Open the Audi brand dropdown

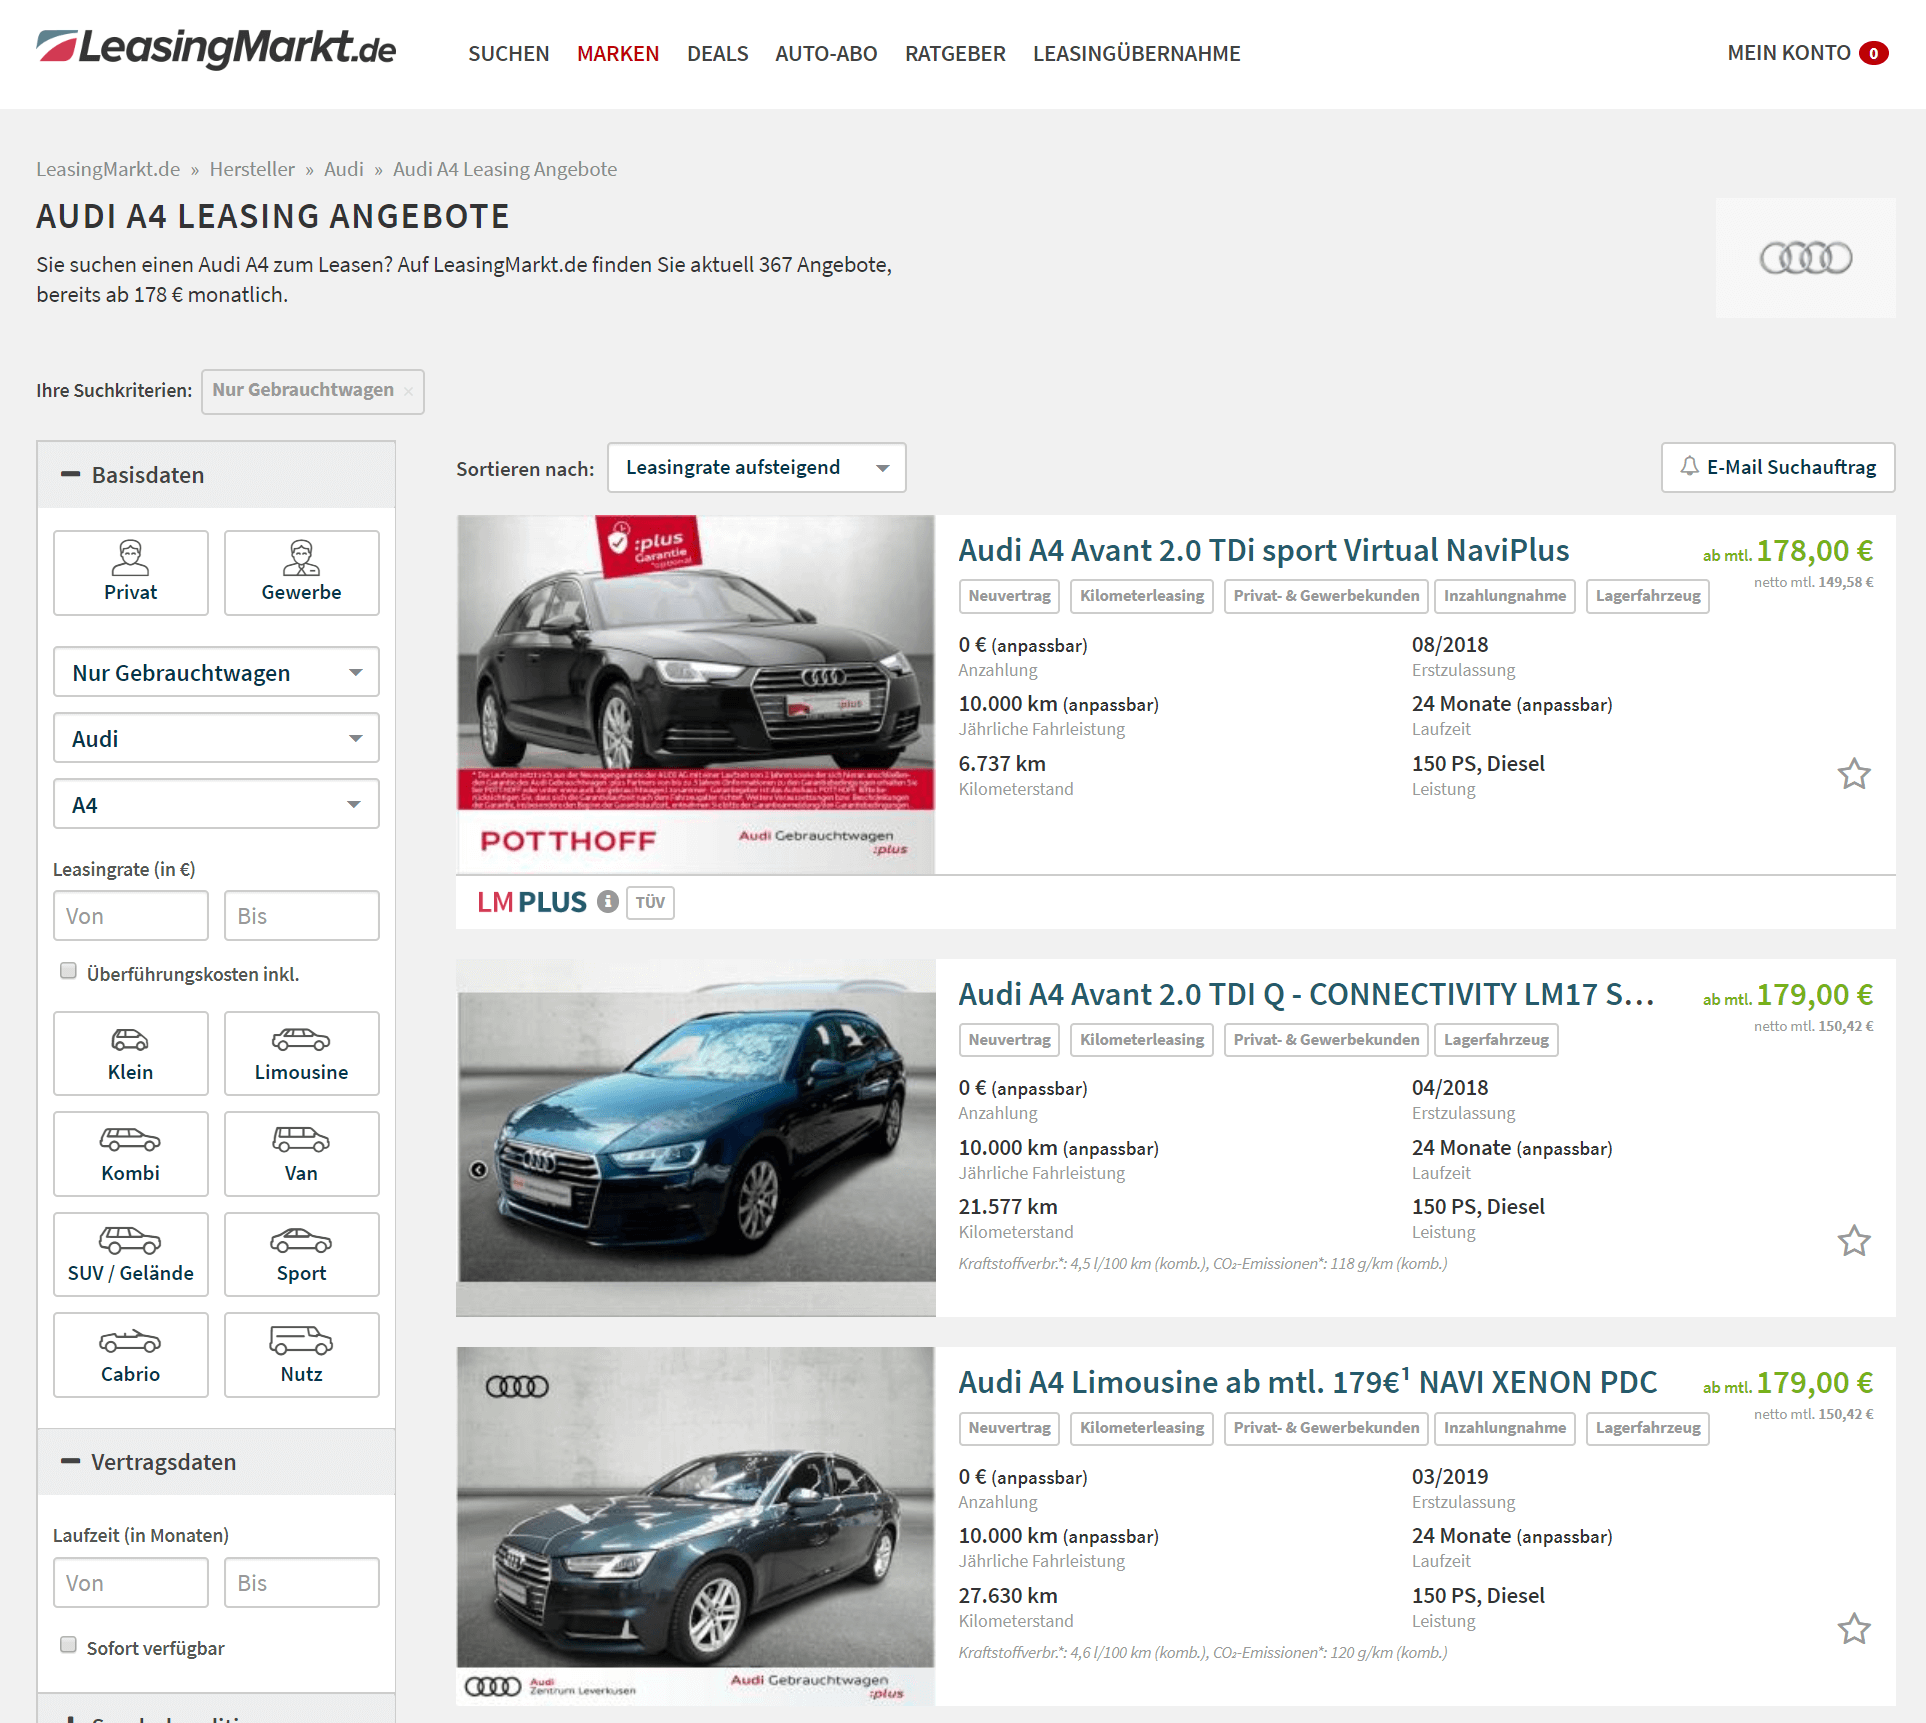(216, 738)
